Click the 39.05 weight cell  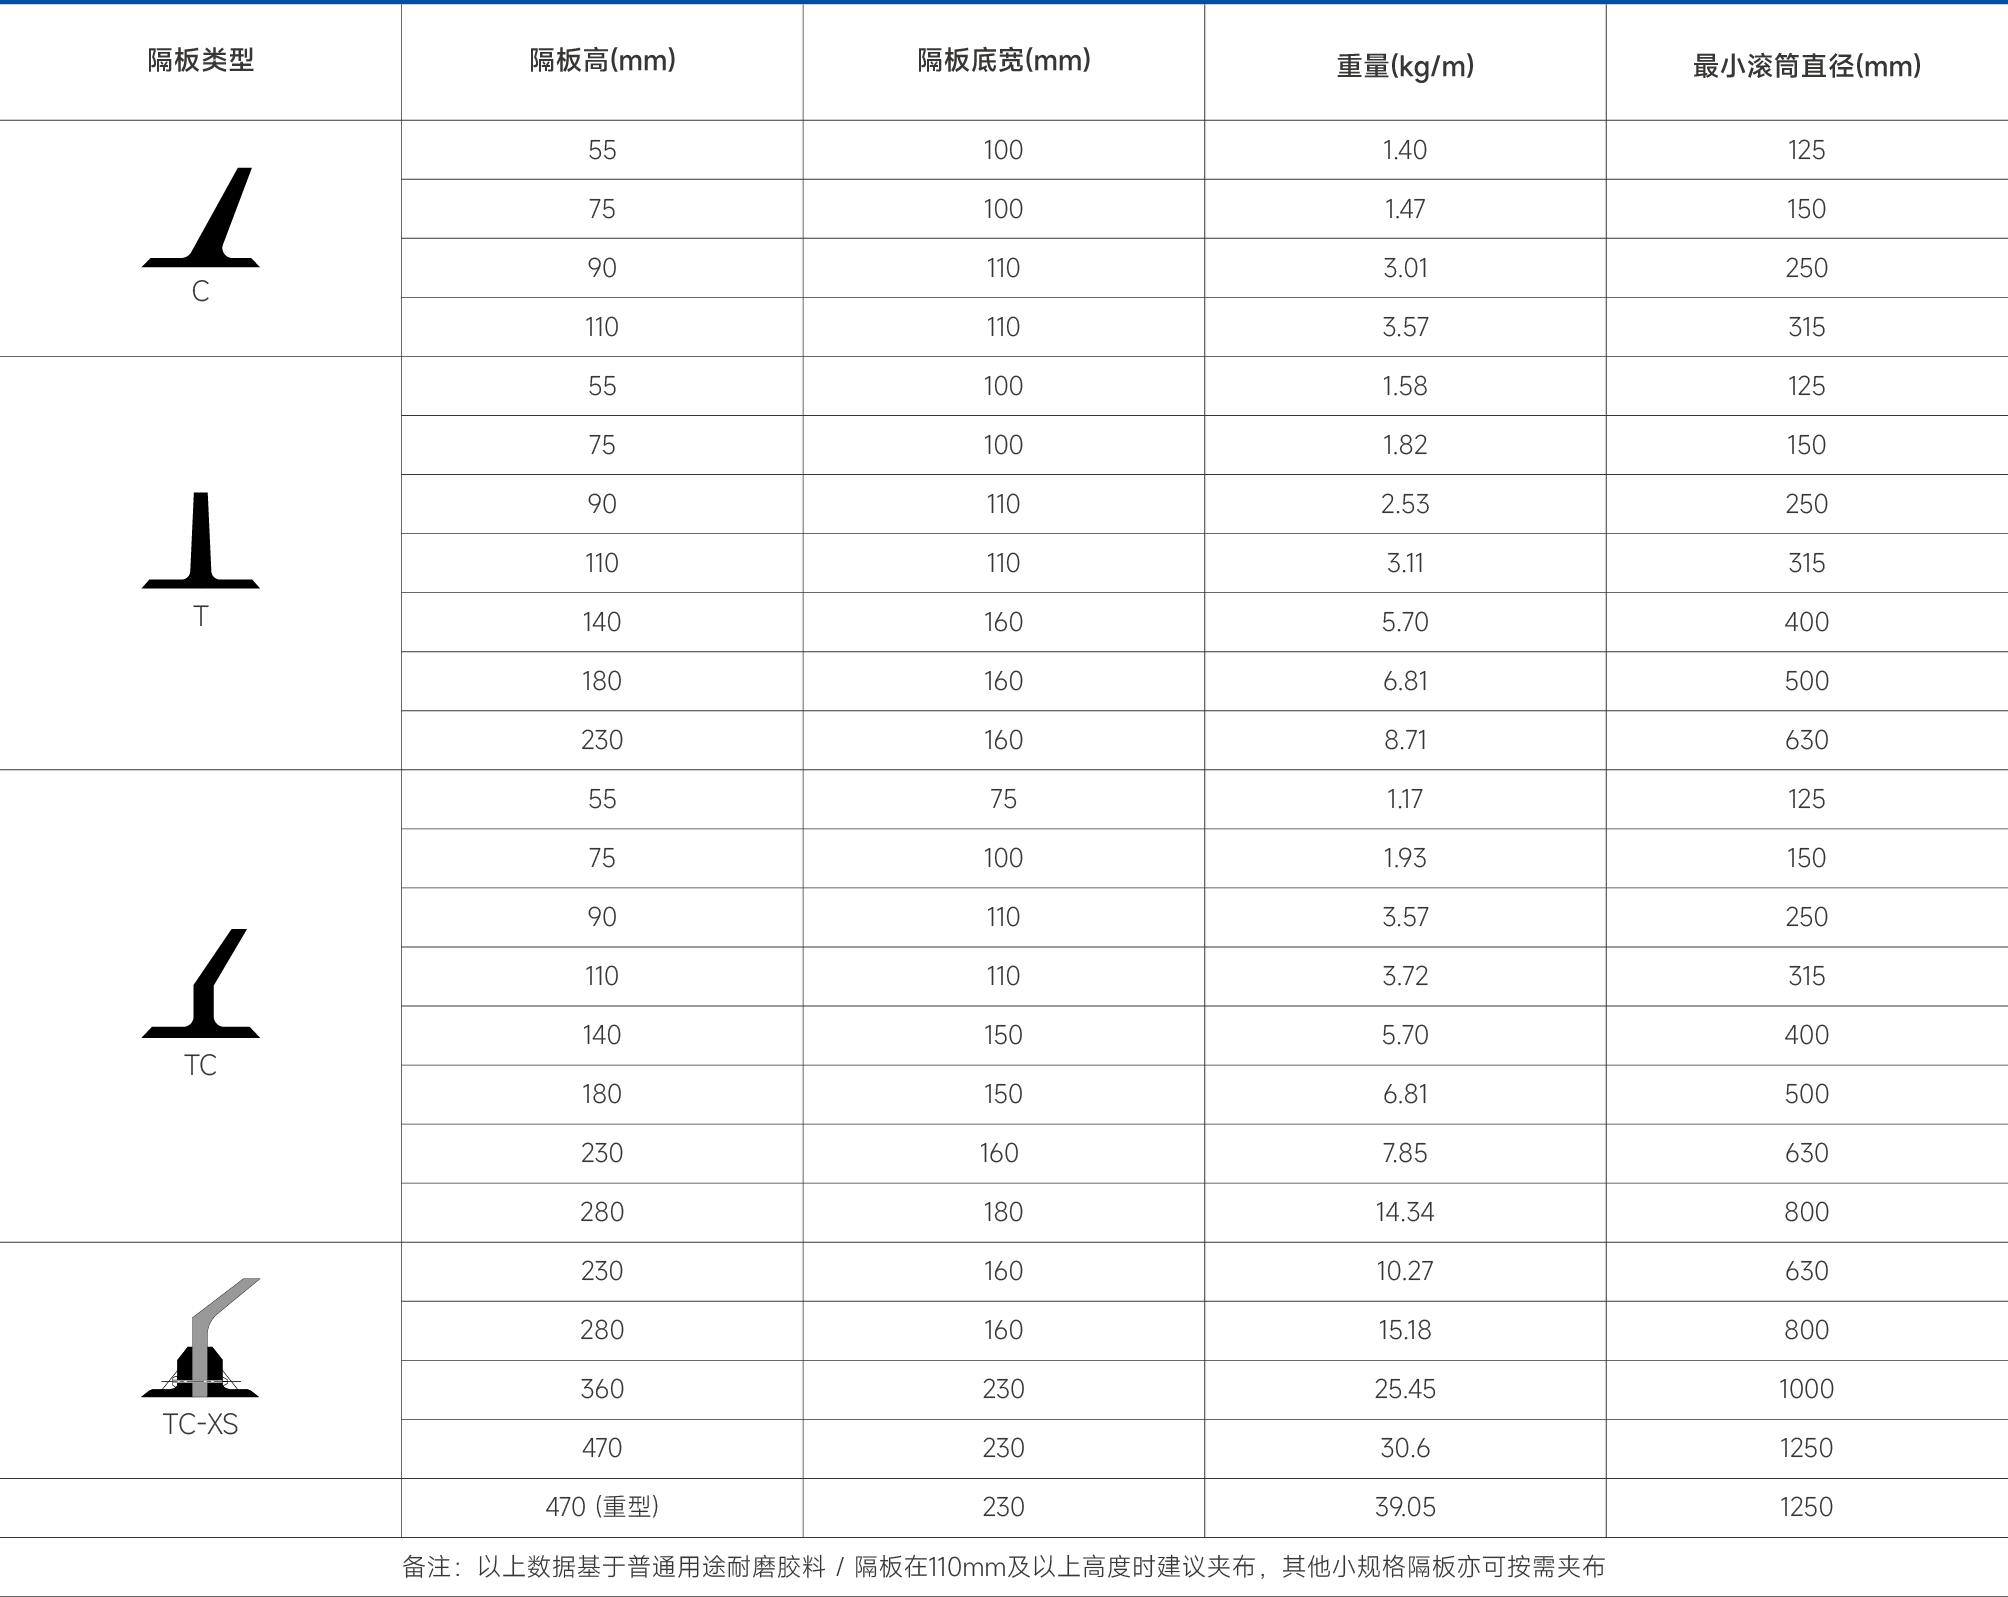1405,1507
